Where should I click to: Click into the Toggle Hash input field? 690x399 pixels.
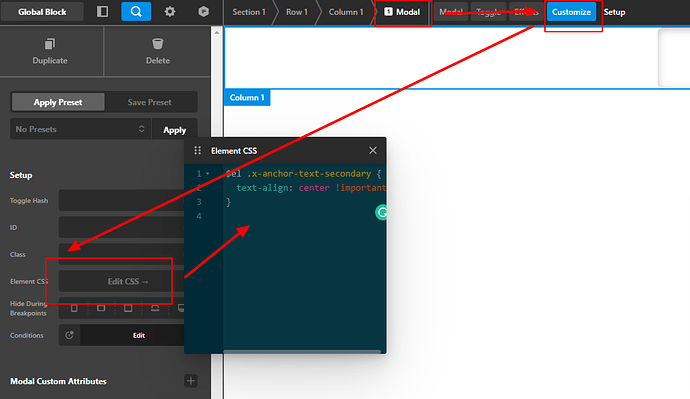pos(121,200)
